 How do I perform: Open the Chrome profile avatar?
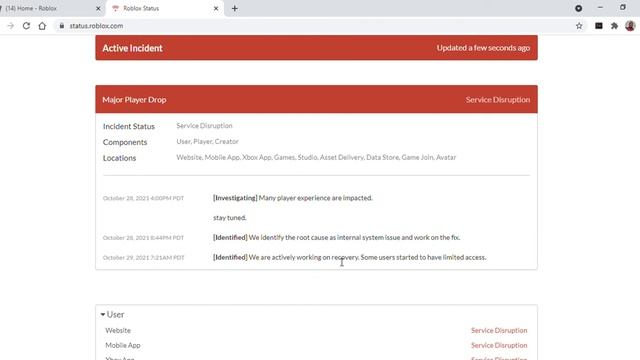click(x=630, y=26)
